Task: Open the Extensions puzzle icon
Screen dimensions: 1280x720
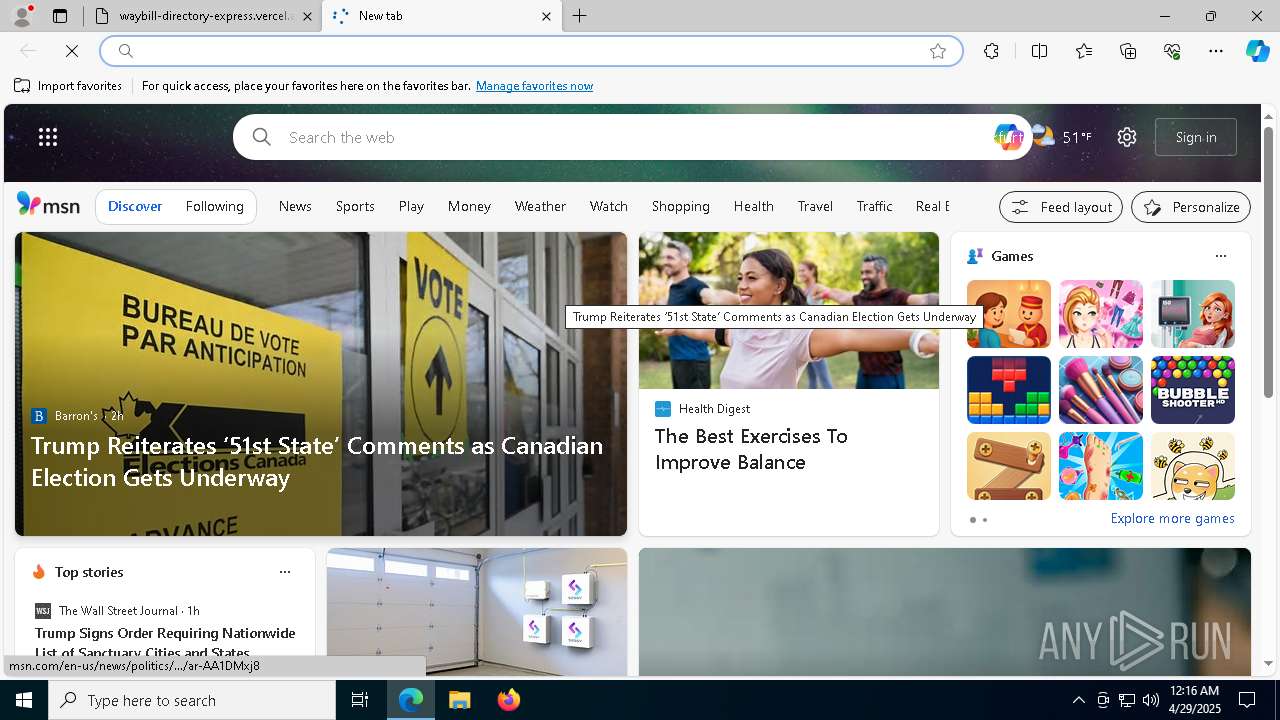Action: coord(991,51)
